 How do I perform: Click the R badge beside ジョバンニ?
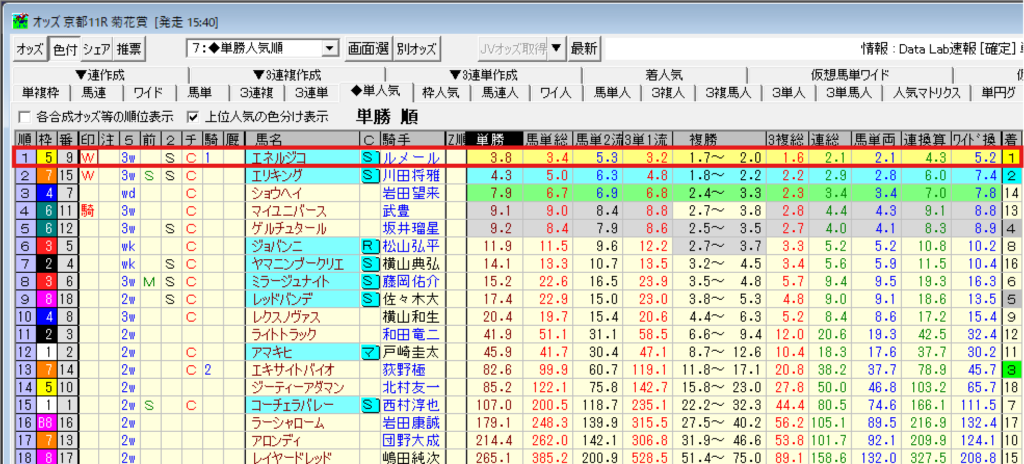tap(368, 246)
